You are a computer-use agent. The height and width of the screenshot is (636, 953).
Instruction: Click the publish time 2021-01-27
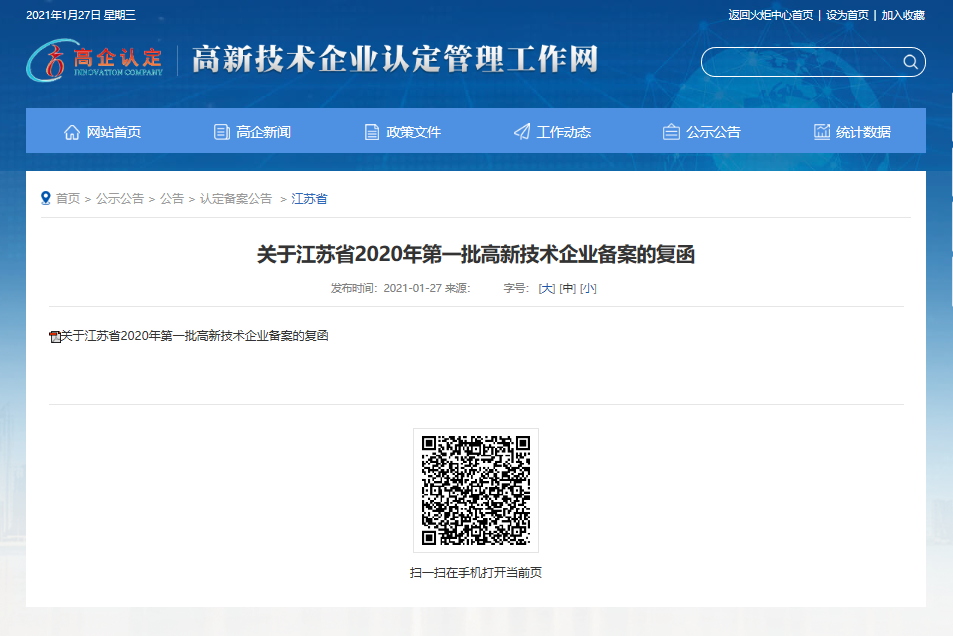412,288
